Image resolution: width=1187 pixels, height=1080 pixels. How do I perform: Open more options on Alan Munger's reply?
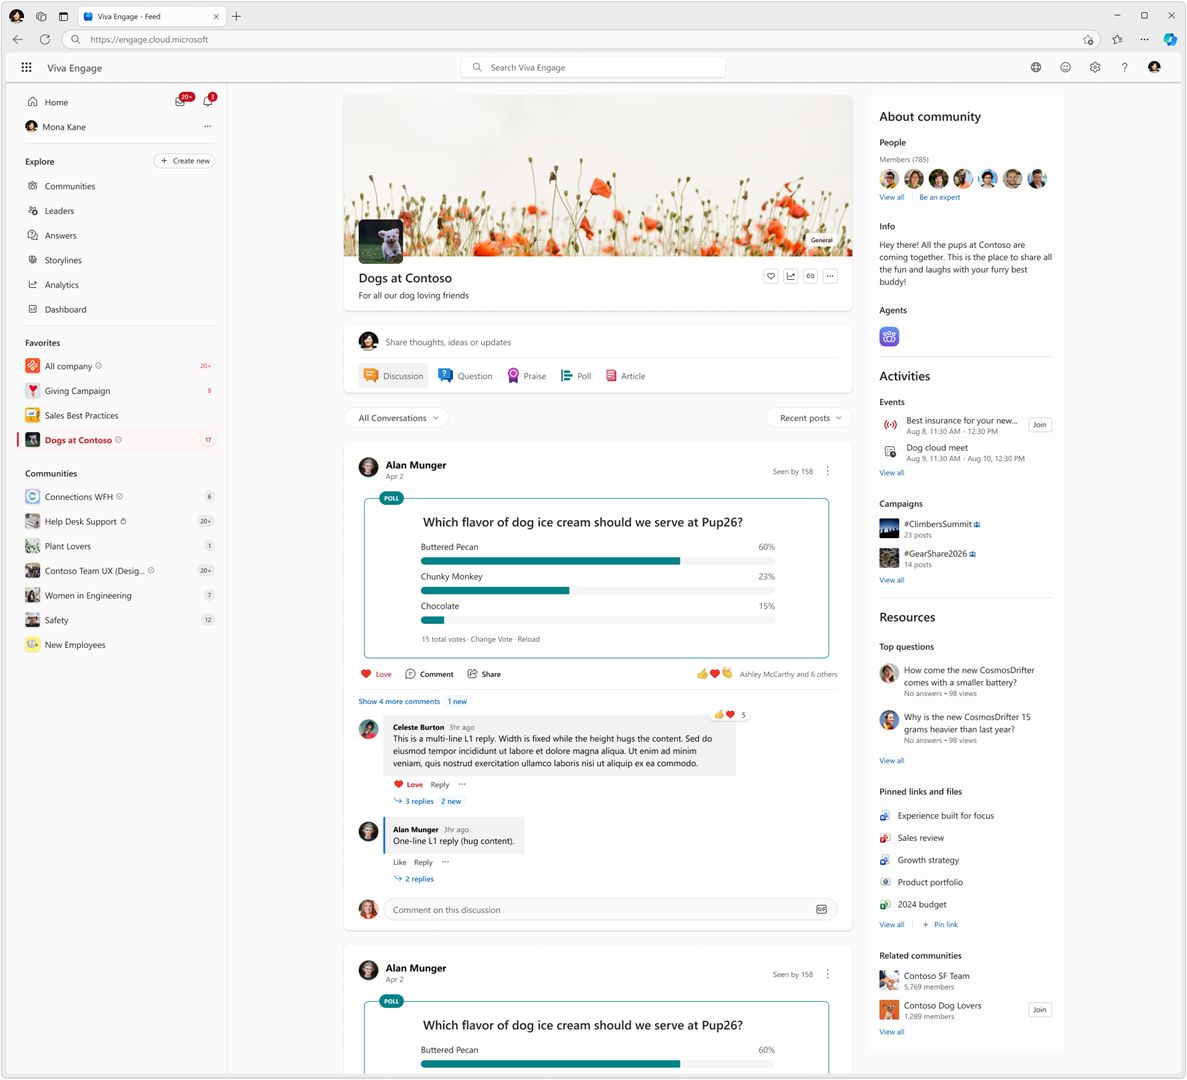pos(445,862)
